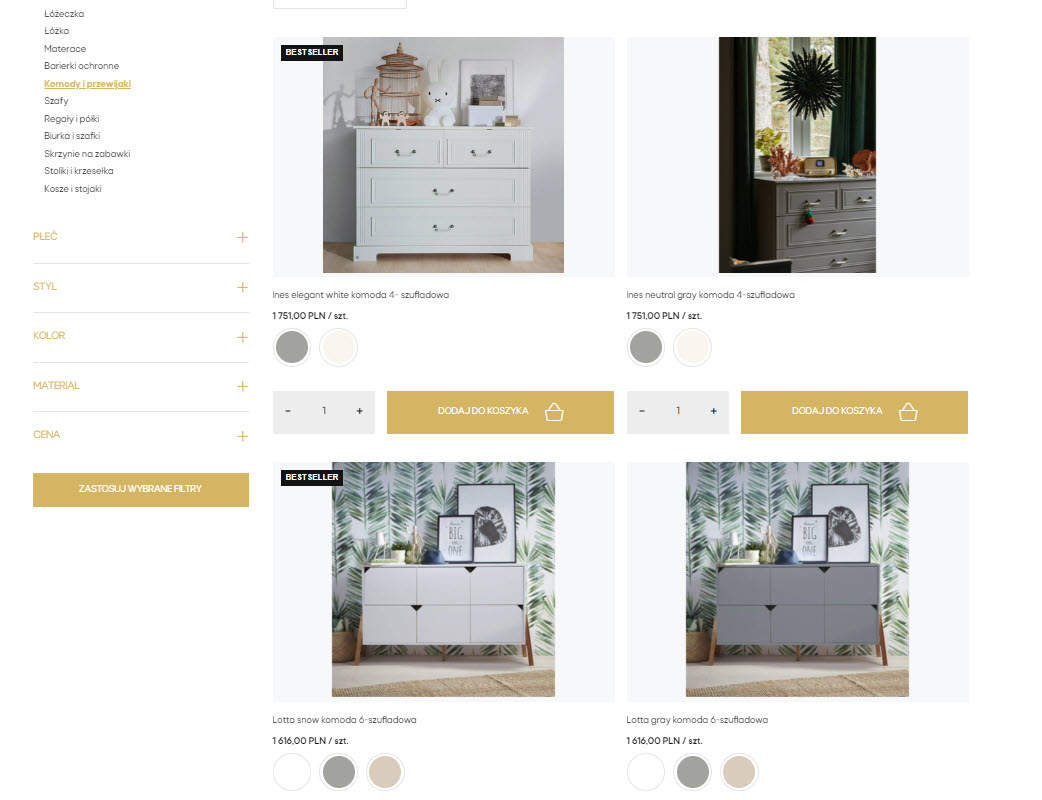This screenshot has height=800, width=1042.
Task: Go to Skrzynie na zabawki category
Action: tap(87, 154)
